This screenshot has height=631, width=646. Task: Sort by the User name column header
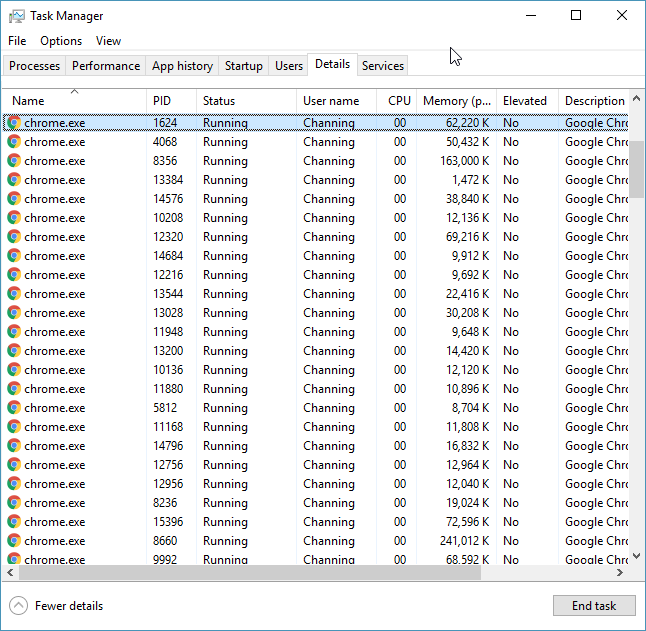tap(336, 100)
